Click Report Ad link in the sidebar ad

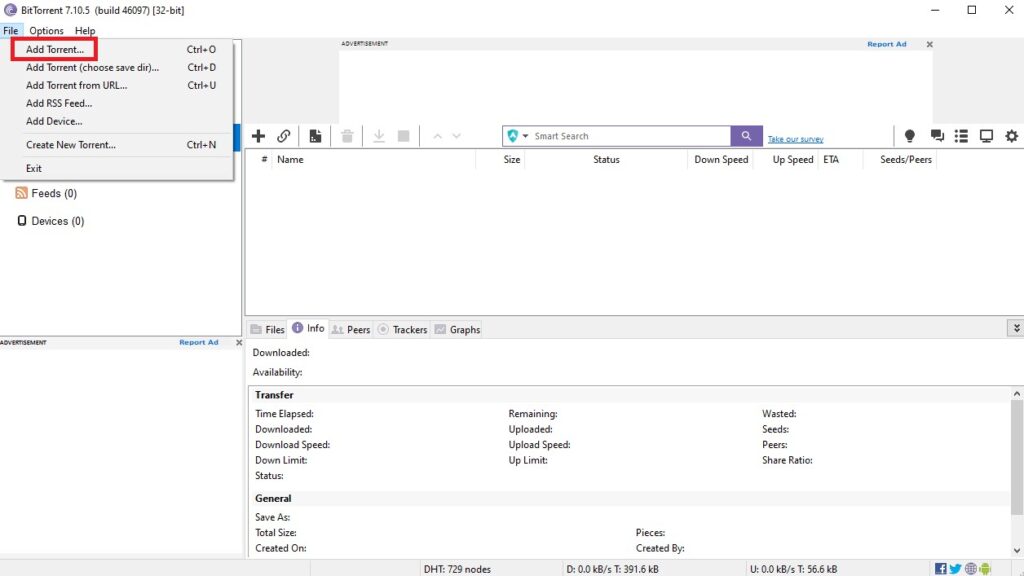(199, 342)
